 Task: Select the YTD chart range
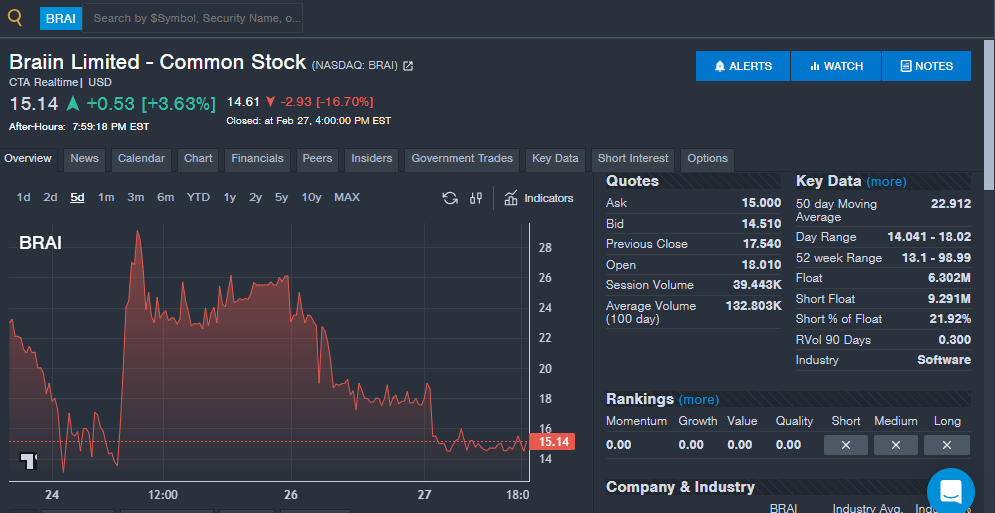pyautogui.click(x=198, y=197)
